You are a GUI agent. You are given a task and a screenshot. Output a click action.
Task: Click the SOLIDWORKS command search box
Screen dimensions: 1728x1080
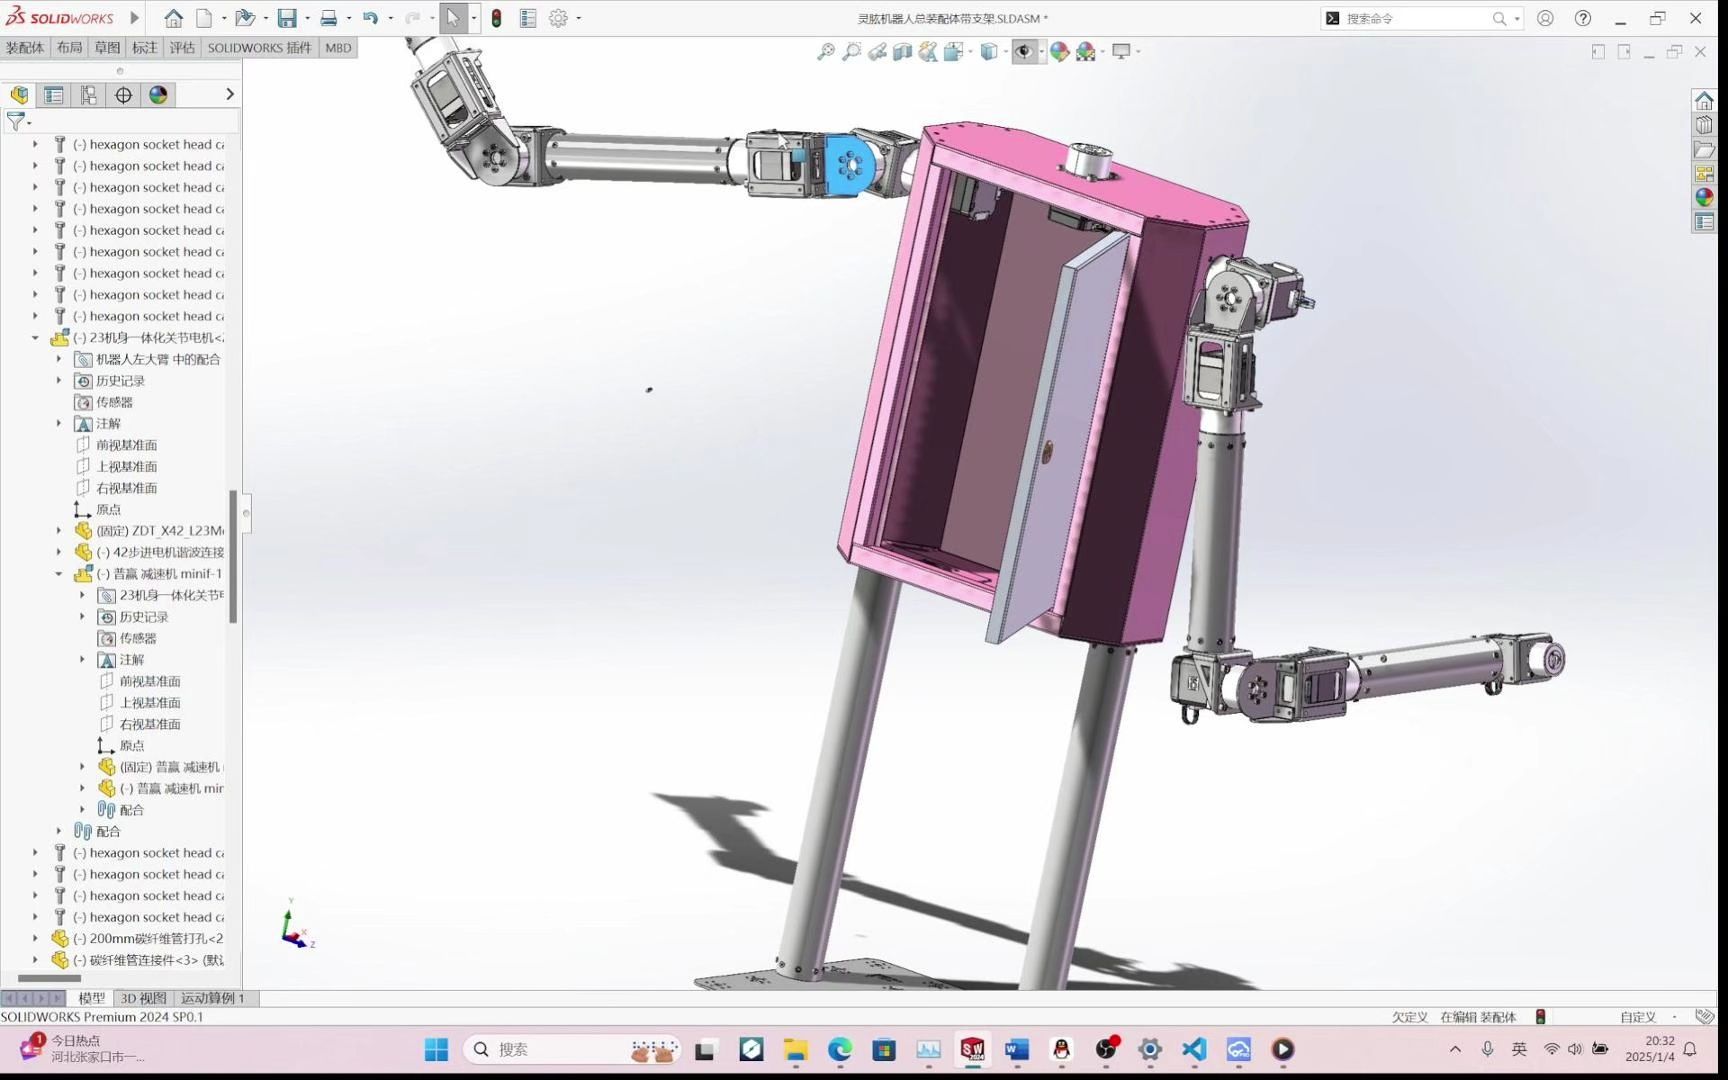[1421, 18]
